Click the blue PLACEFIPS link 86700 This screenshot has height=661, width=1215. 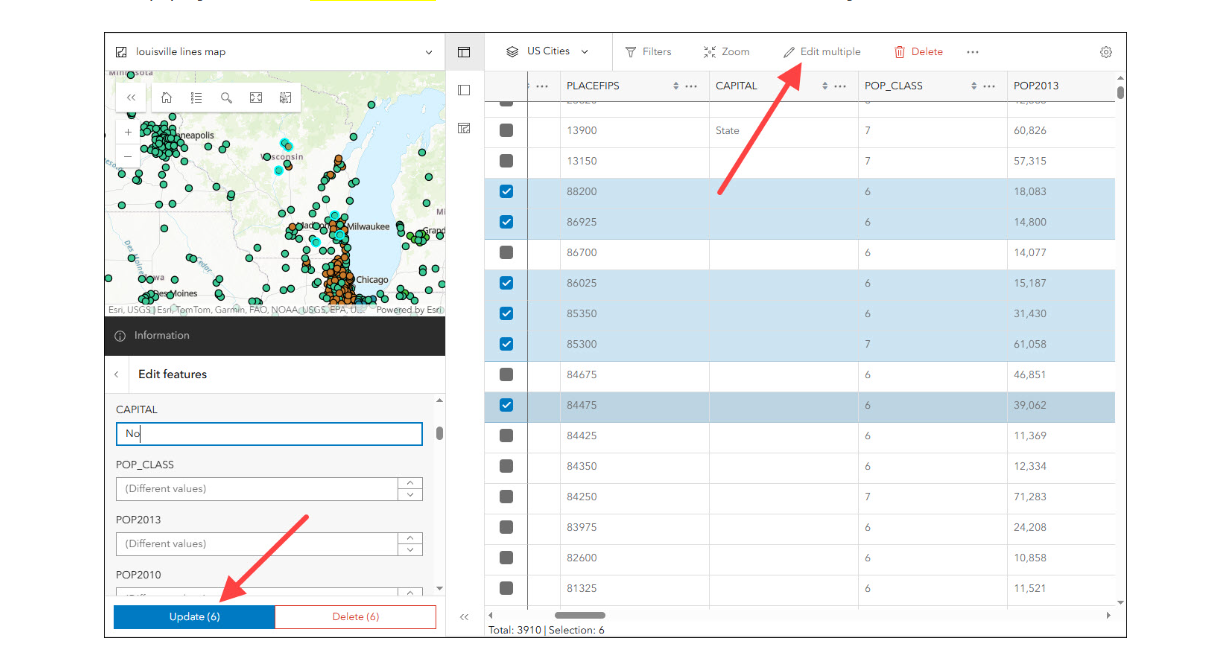[x=584, y=253]
